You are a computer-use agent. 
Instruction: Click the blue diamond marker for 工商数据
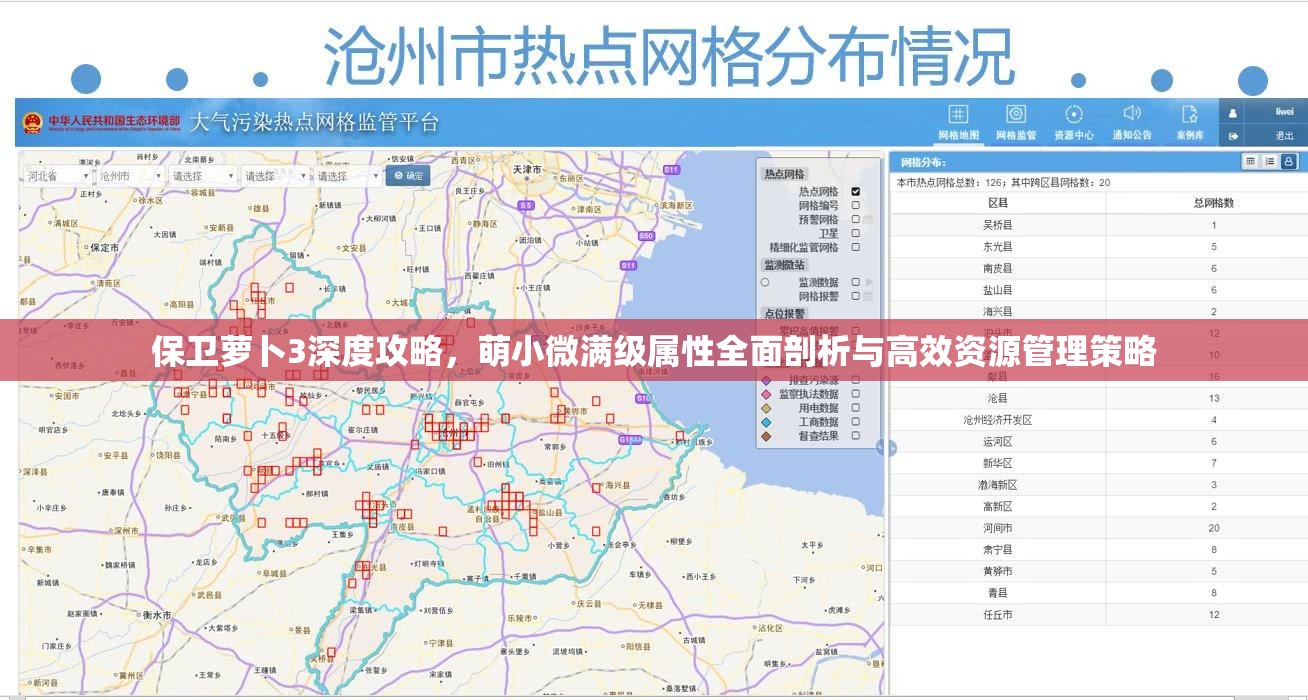[x=766, y=422]
